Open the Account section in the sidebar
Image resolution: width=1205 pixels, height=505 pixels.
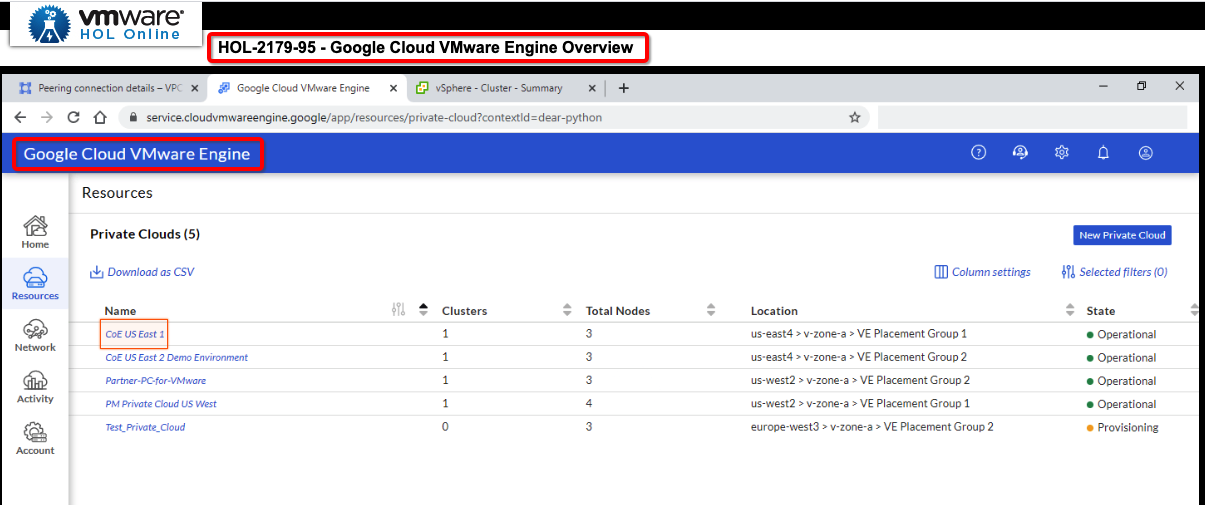click(35, 438)
